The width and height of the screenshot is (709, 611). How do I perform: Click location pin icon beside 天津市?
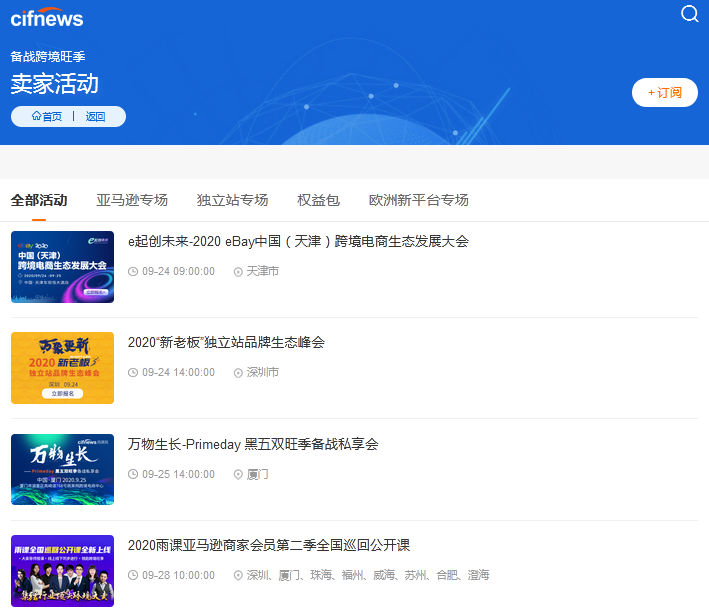coord(238,272)
